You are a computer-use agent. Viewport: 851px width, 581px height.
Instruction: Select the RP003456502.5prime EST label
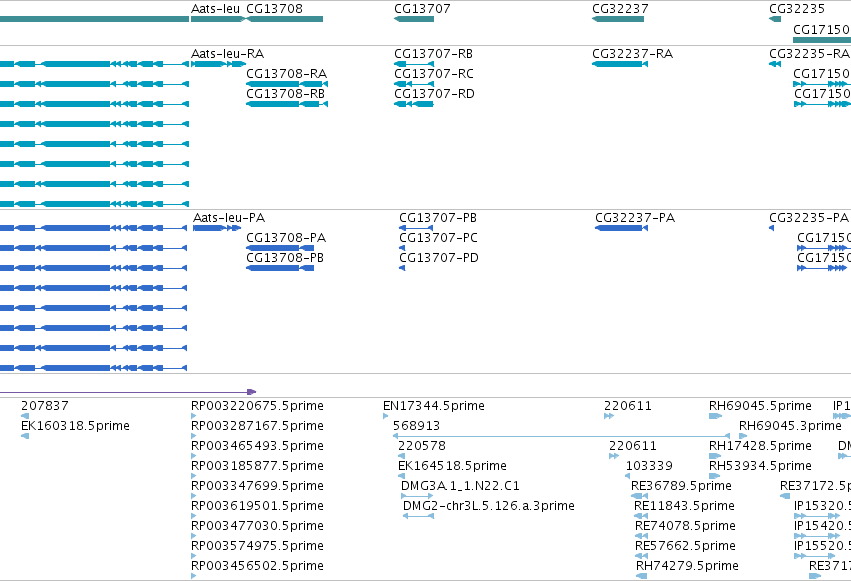(x=257, y=566)
